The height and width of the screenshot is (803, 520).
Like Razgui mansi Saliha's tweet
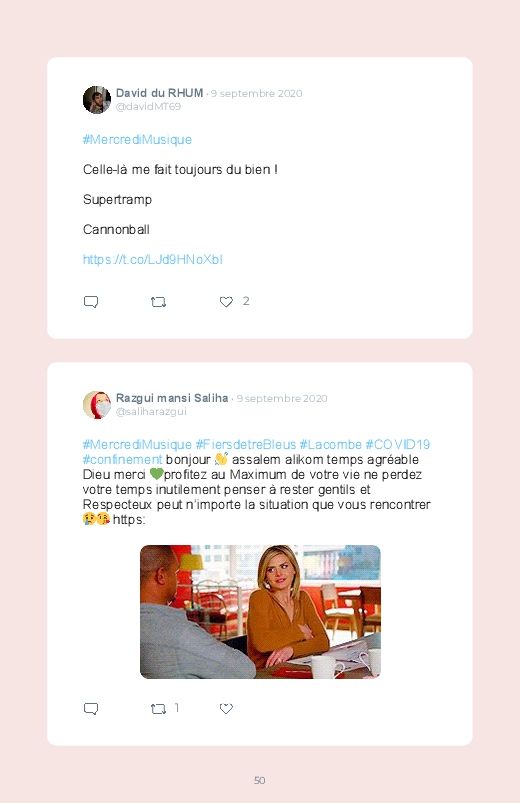coord(226,709)
